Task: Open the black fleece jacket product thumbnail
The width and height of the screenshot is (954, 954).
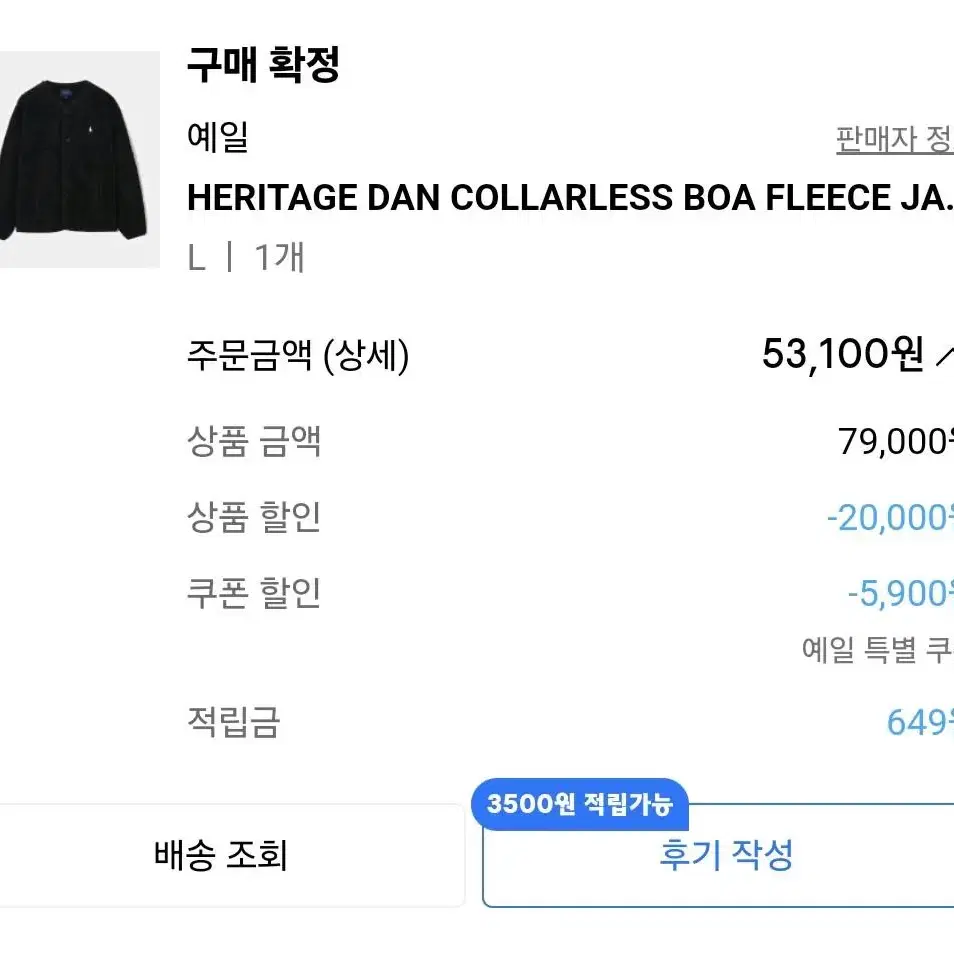Action: (x=80, y=159)
